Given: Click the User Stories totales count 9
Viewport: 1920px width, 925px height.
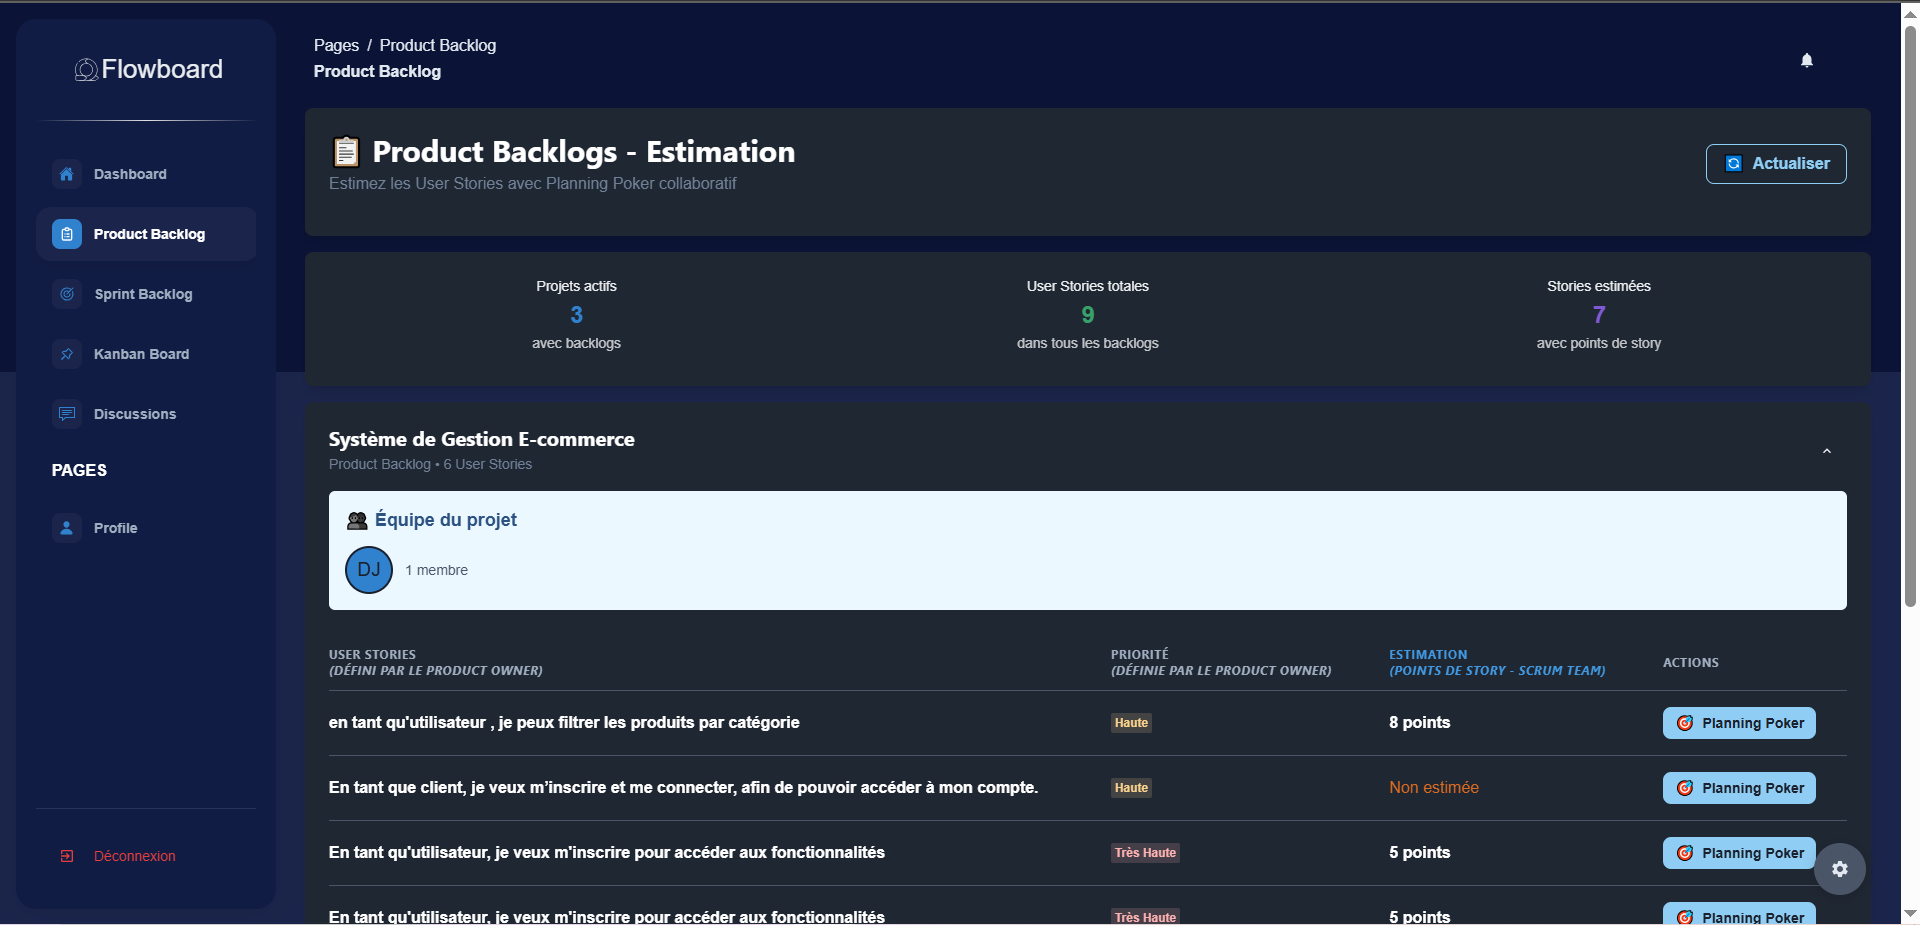Looking at the screenshot, I should point(1088,315).
